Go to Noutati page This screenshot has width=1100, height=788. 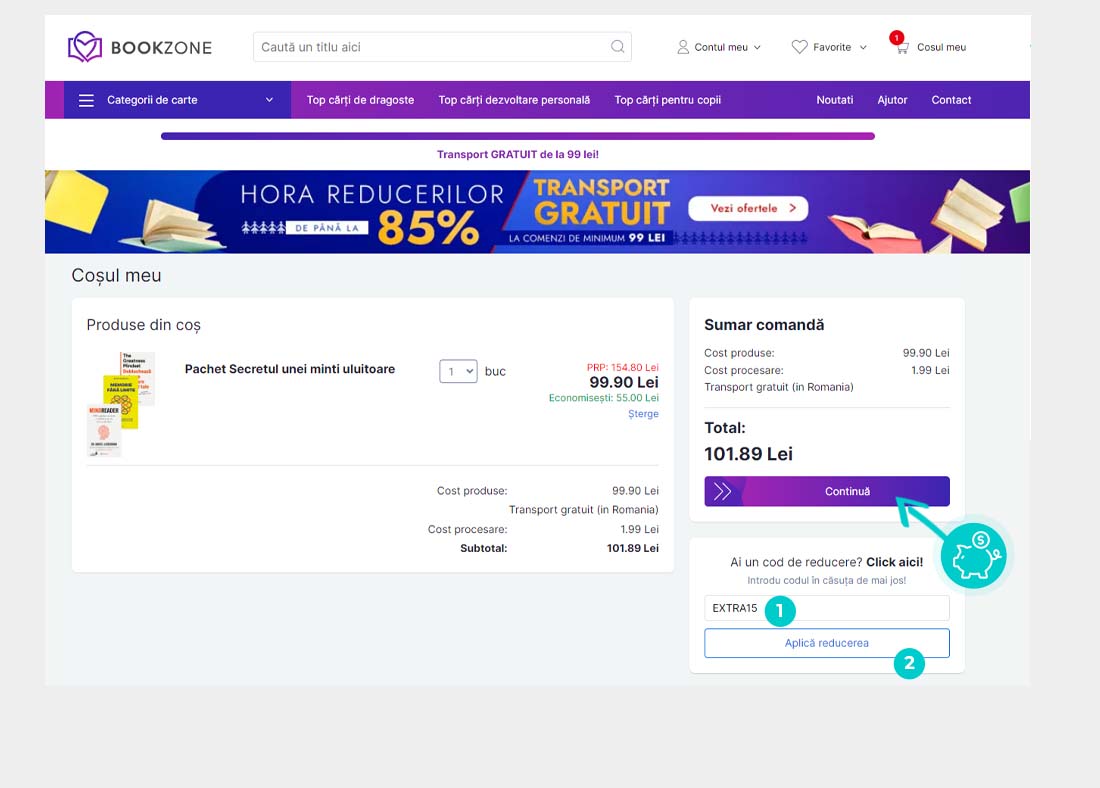(x=835, y=100)
